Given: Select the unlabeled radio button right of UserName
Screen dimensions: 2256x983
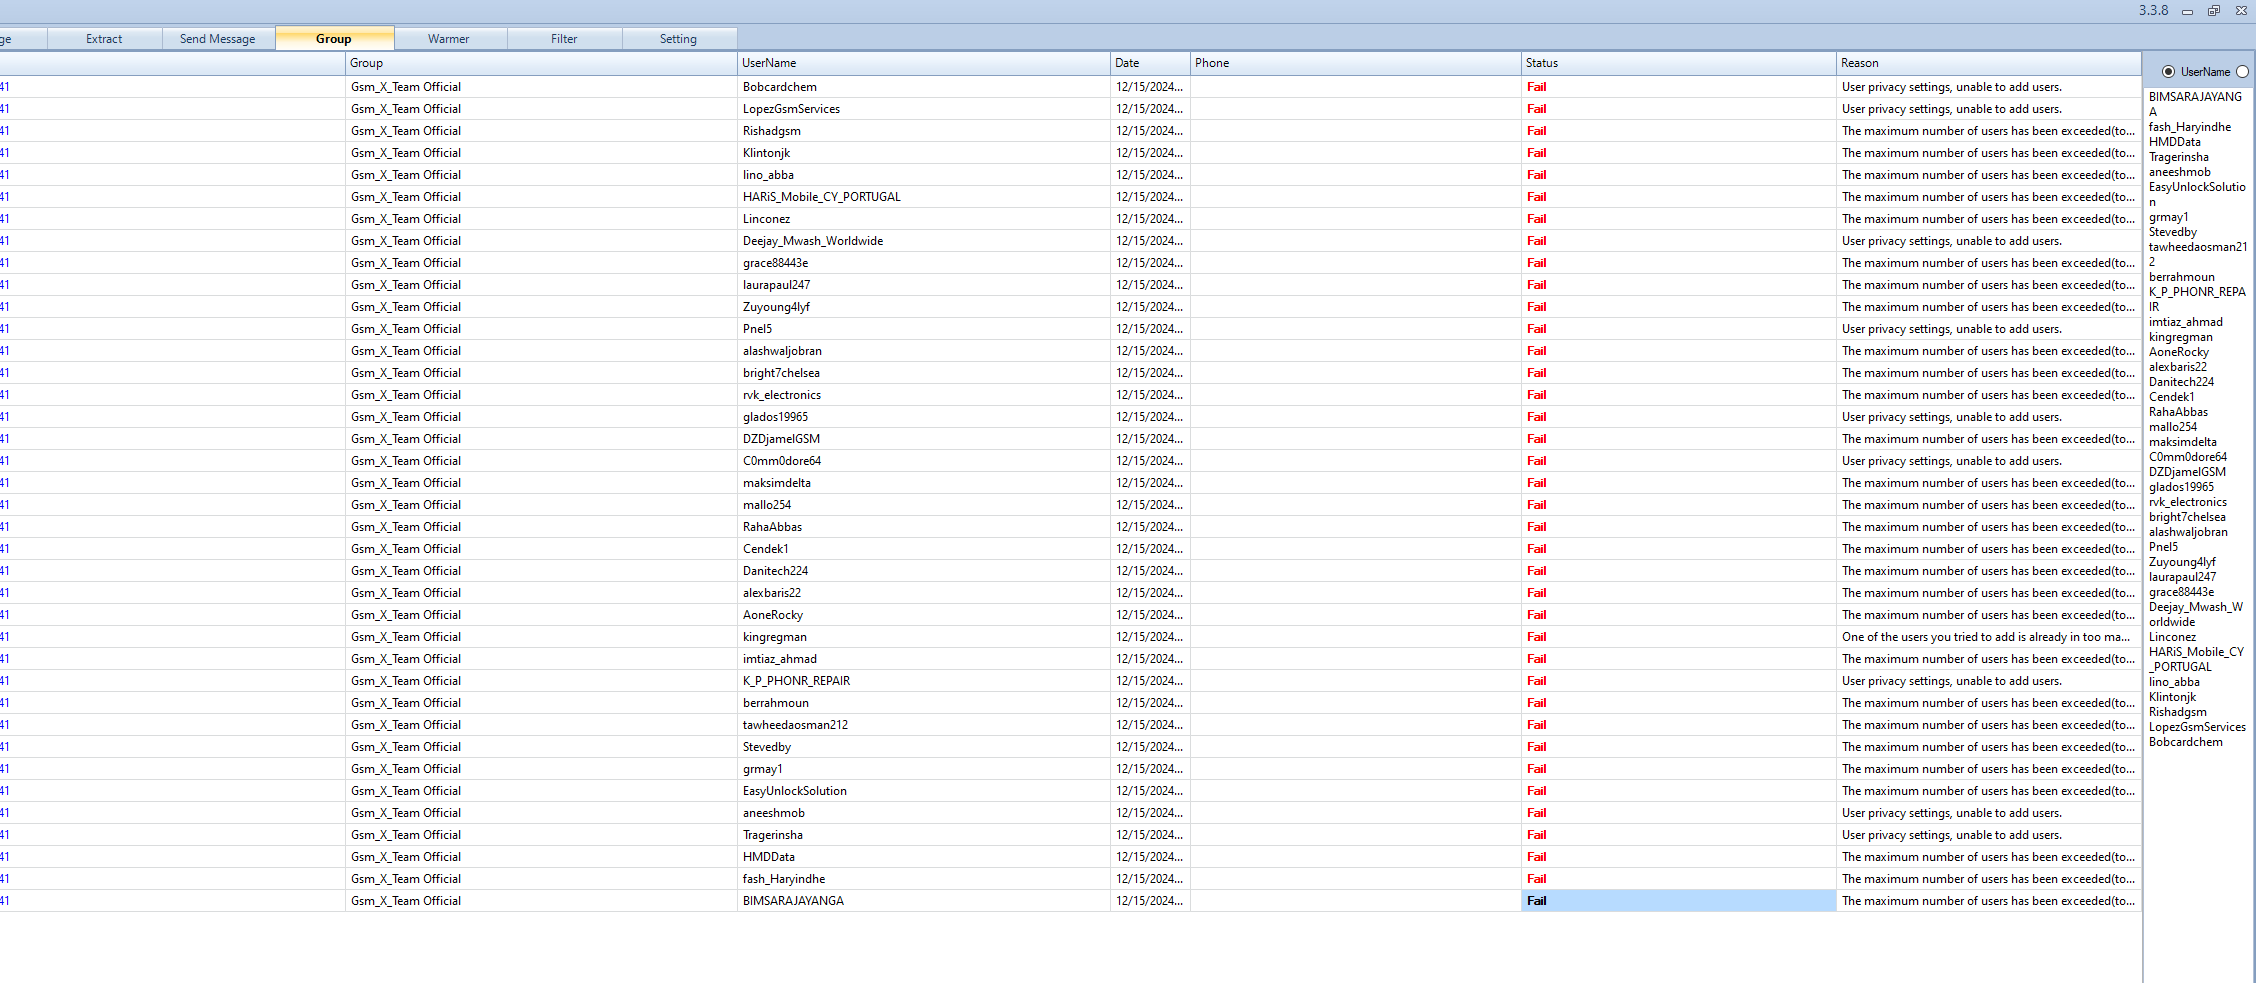Looking at the screenshot, I should (x=2242, y=72).
